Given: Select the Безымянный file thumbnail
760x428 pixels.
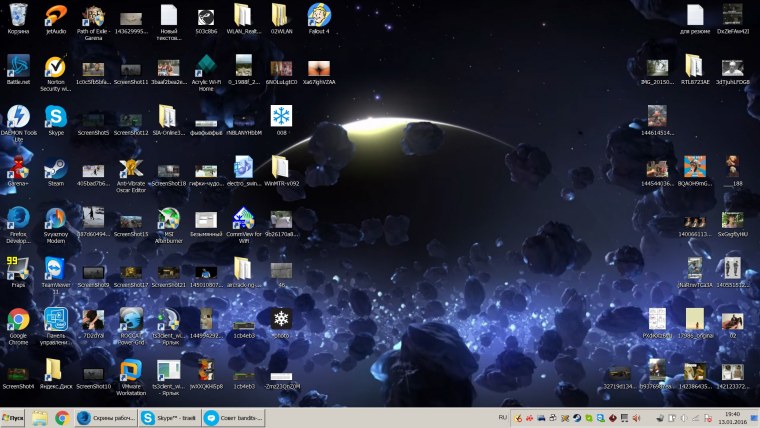Looking at the screenshot, I should (x=206, y=225).
